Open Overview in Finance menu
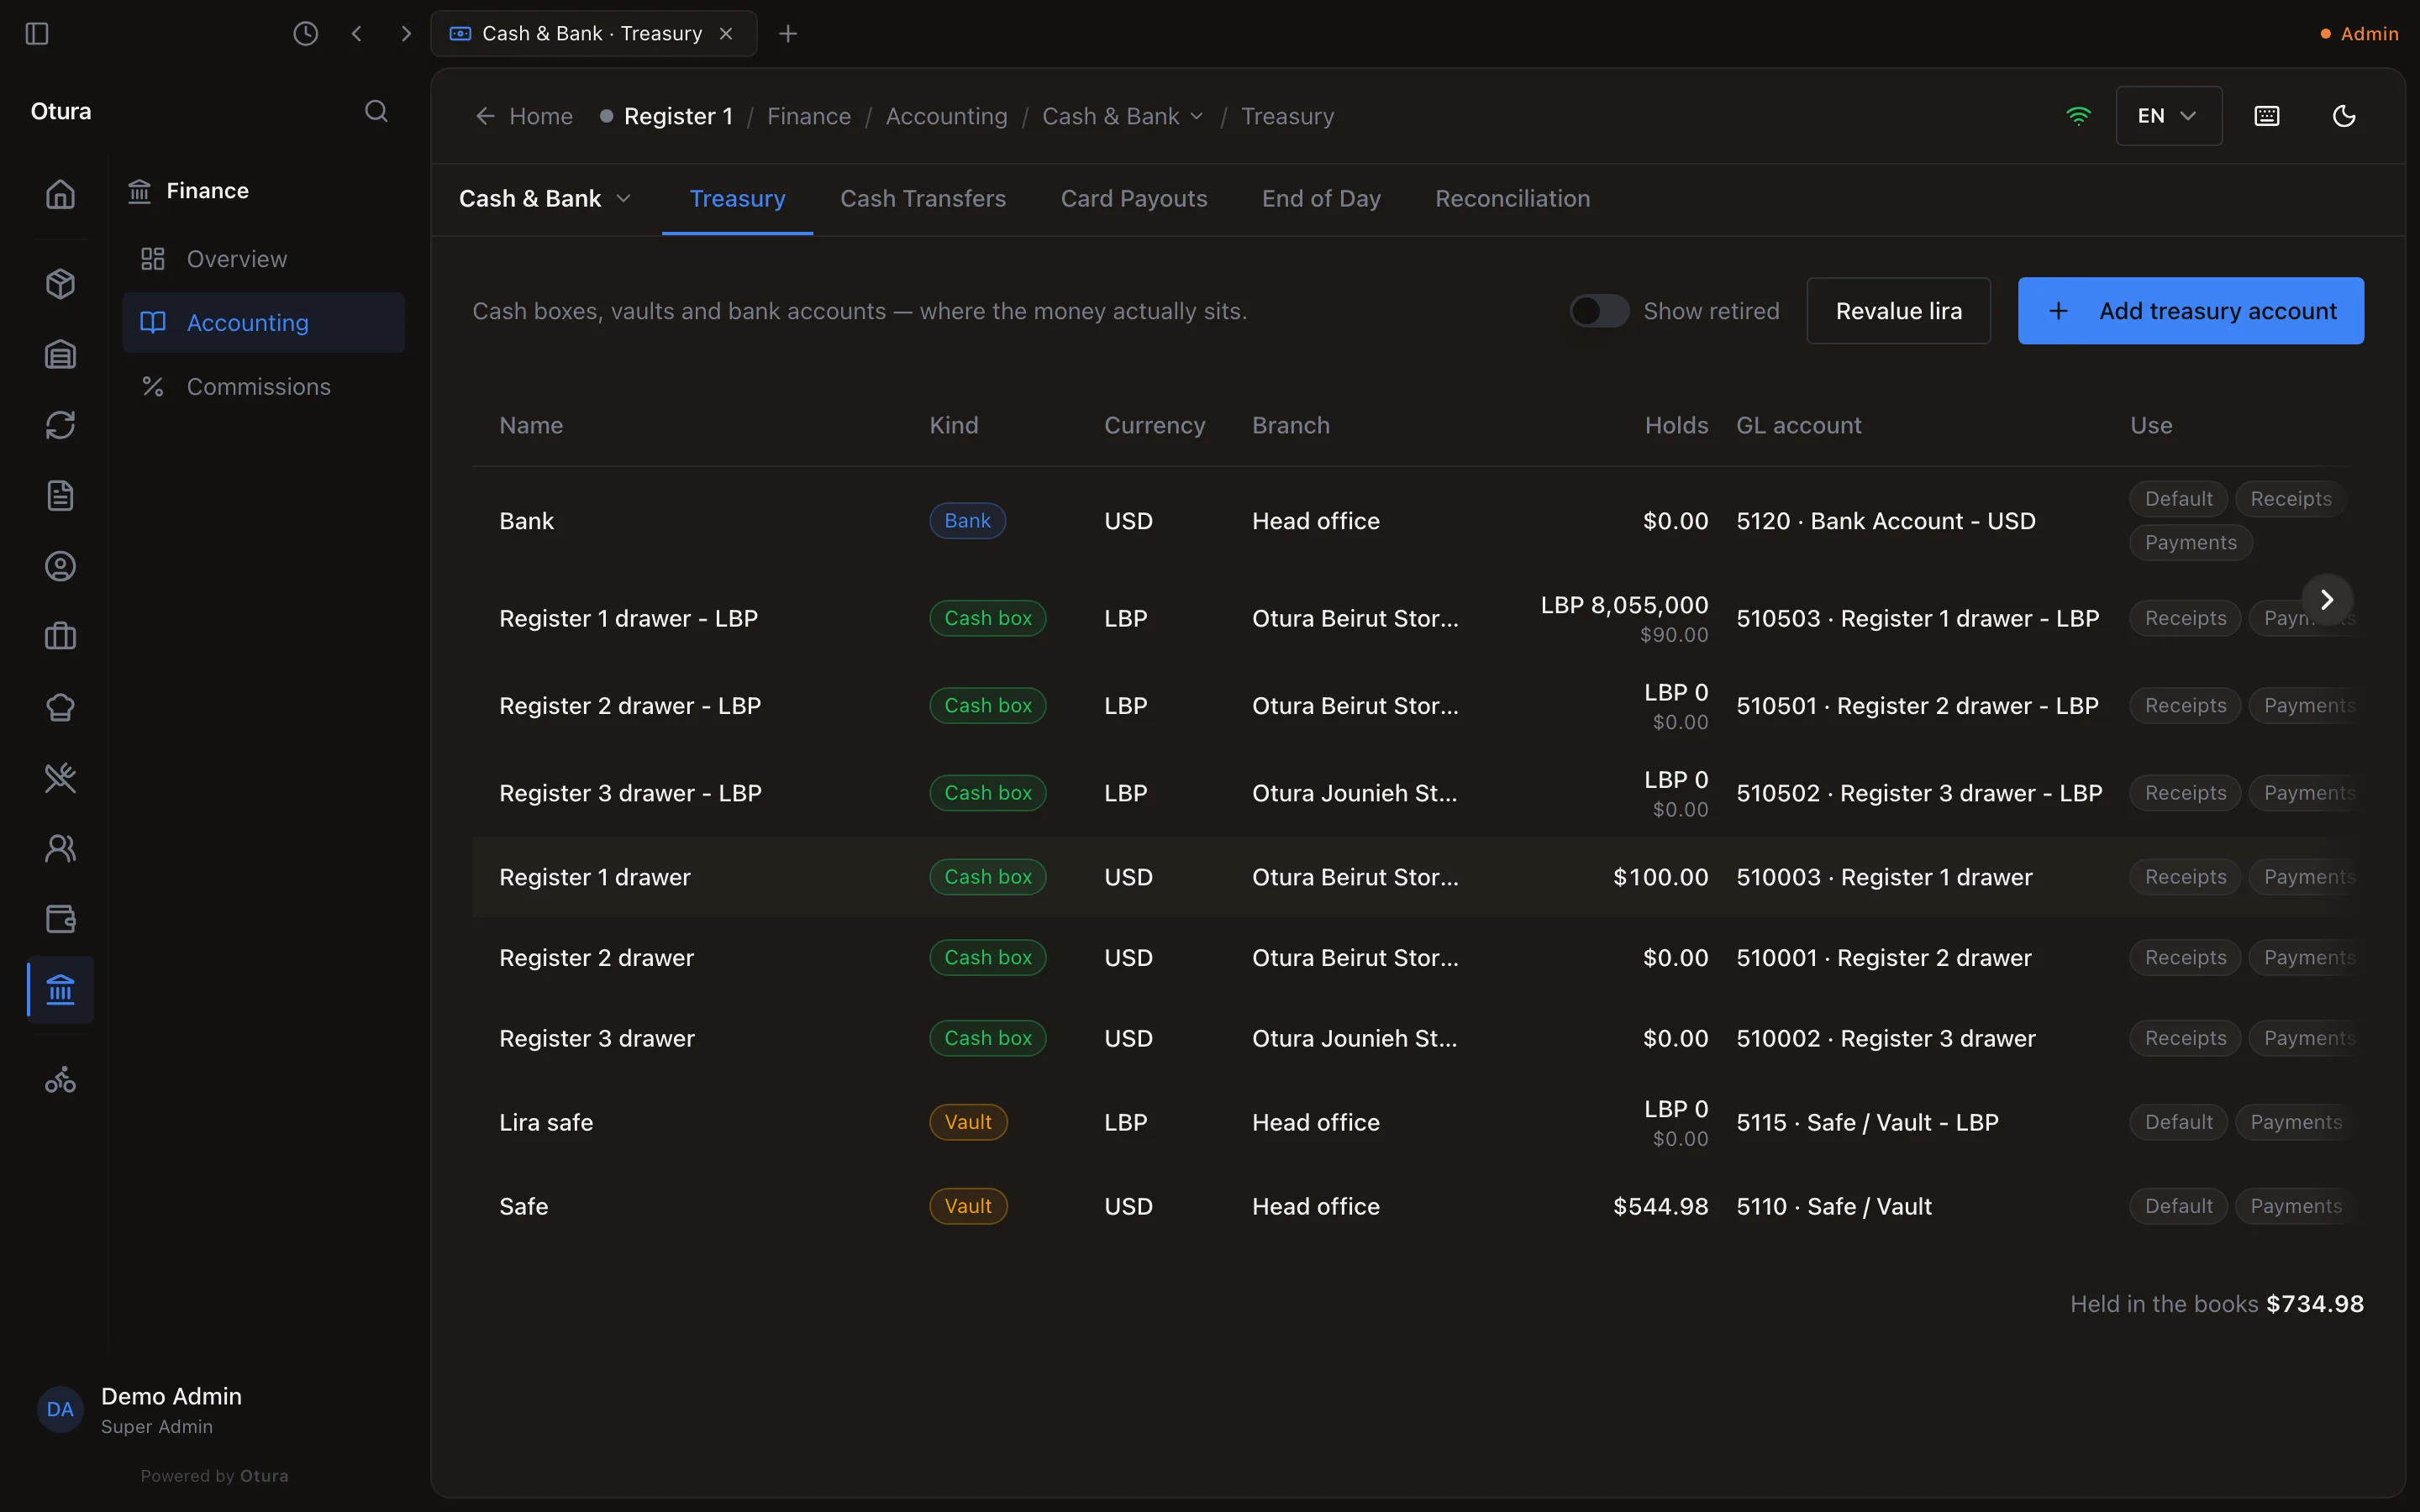 tap(263, 259)
